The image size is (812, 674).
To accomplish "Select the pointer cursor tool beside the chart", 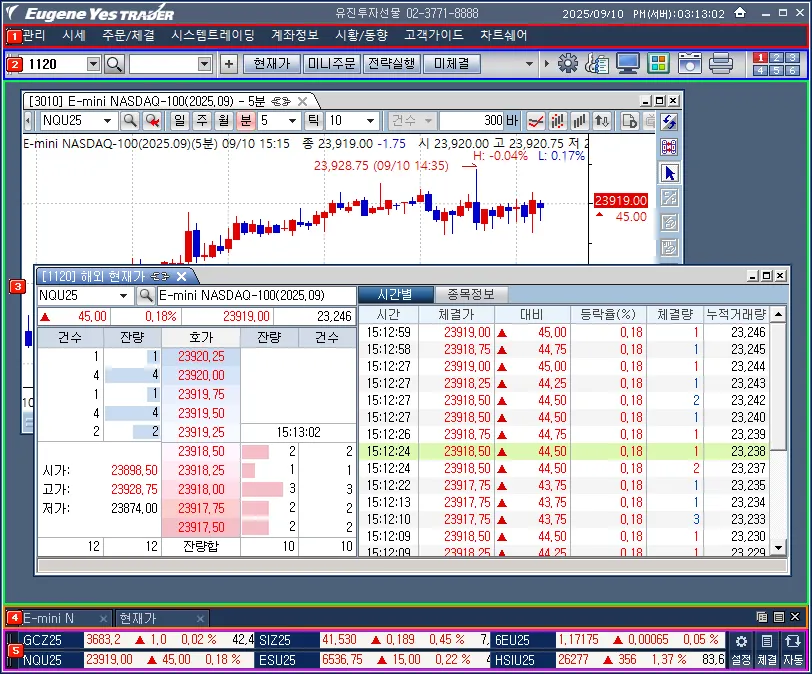I will 669,173.
